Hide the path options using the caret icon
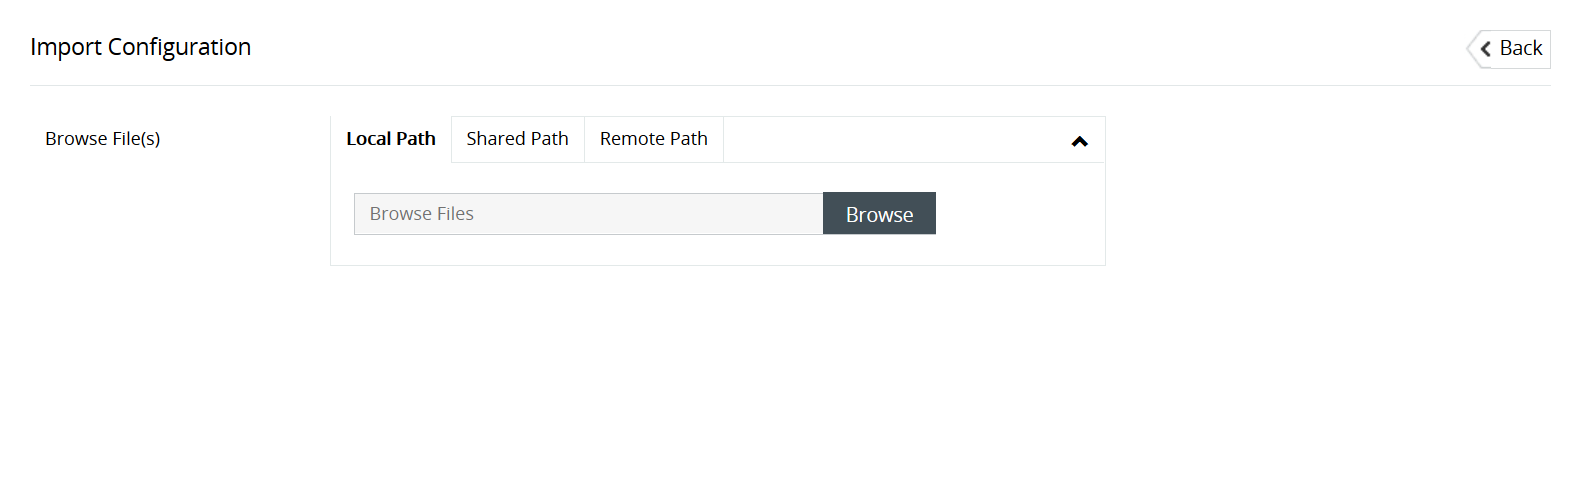 point(1079,141)
